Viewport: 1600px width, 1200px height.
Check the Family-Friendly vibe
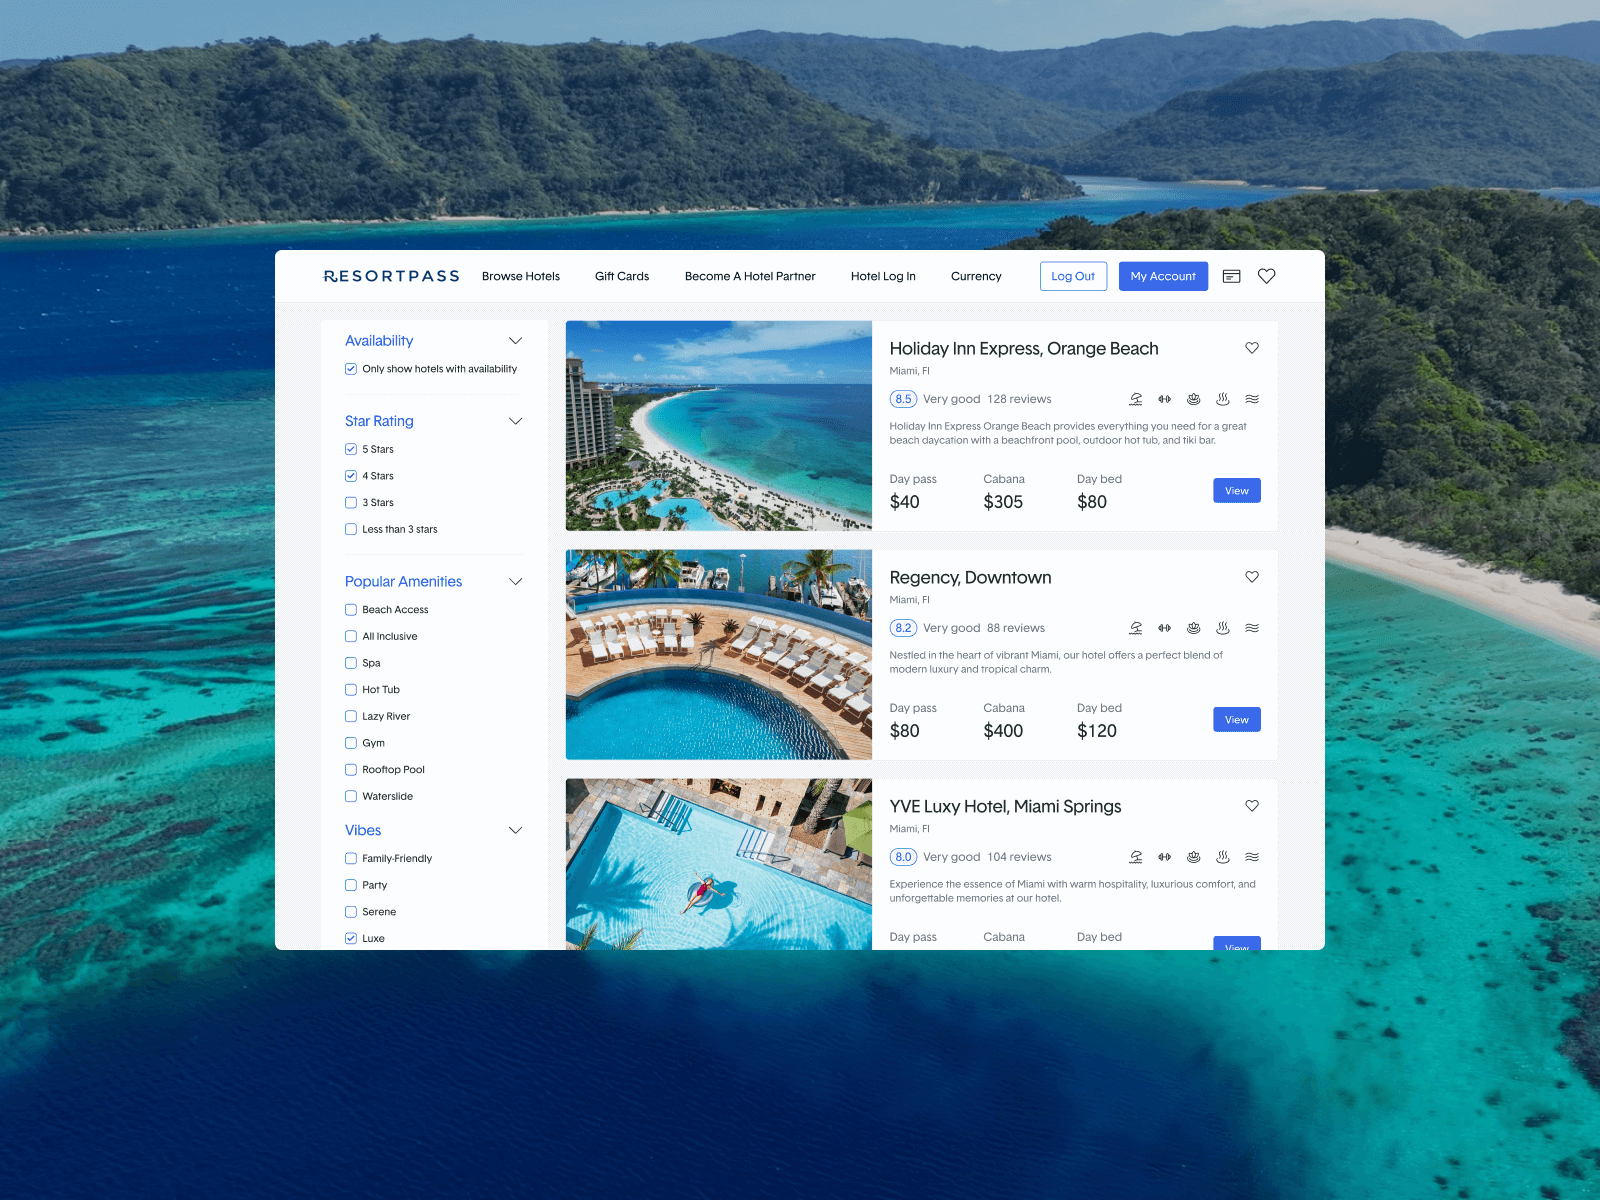click(x=351, y=858)
